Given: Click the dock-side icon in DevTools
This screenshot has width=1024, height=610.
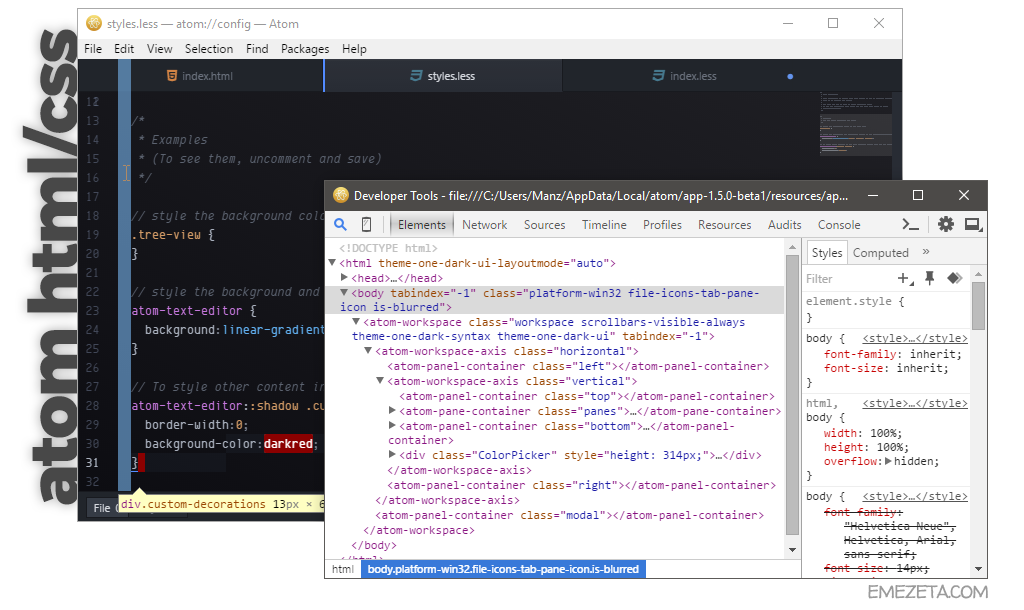Looking at the screenshot, I should click(973, 225).
